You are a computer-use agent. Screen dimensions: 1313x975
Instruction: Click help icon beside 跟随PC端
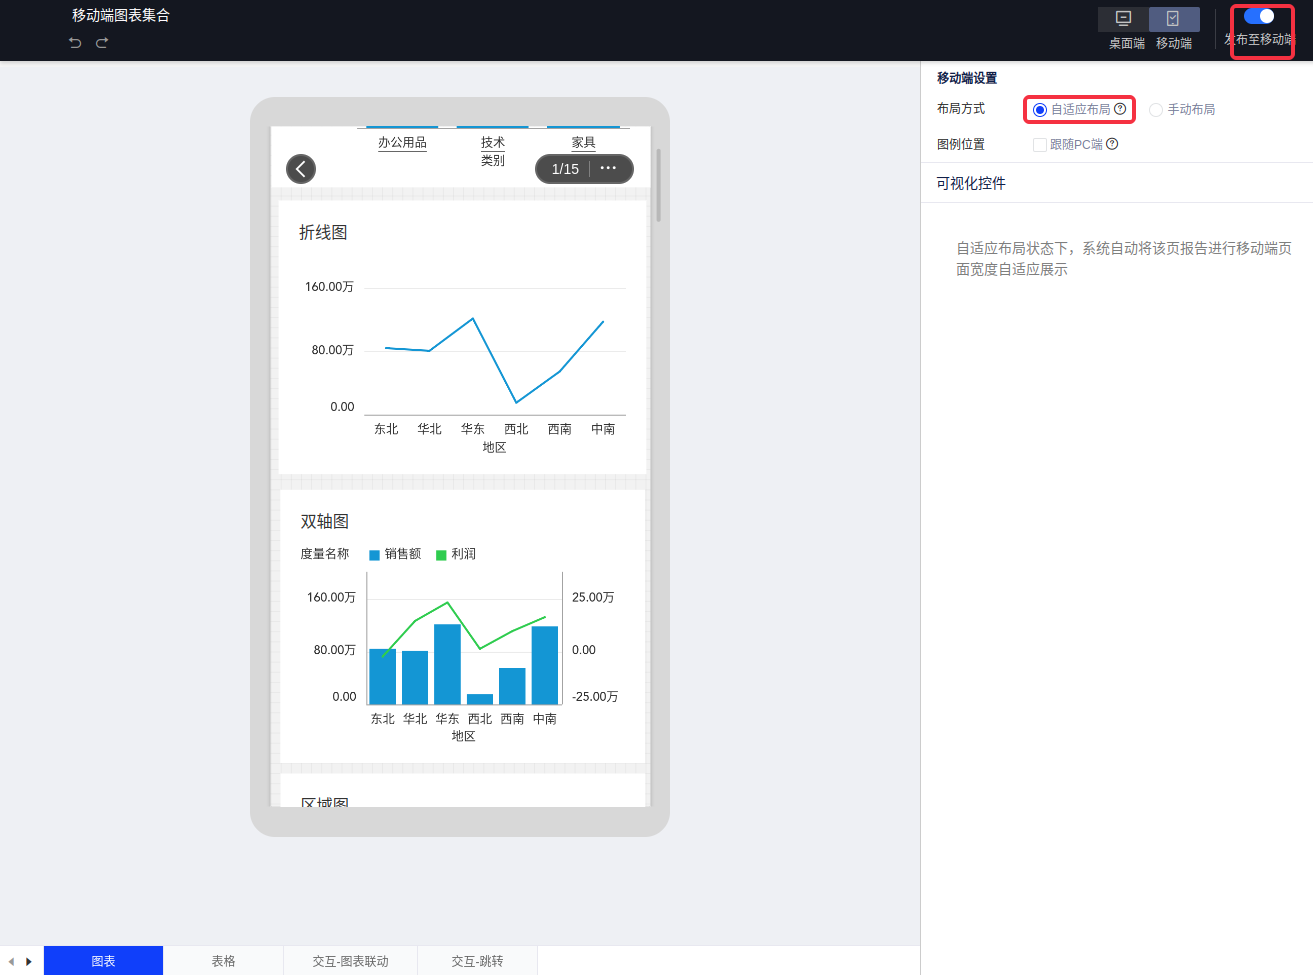point(1112,144)
